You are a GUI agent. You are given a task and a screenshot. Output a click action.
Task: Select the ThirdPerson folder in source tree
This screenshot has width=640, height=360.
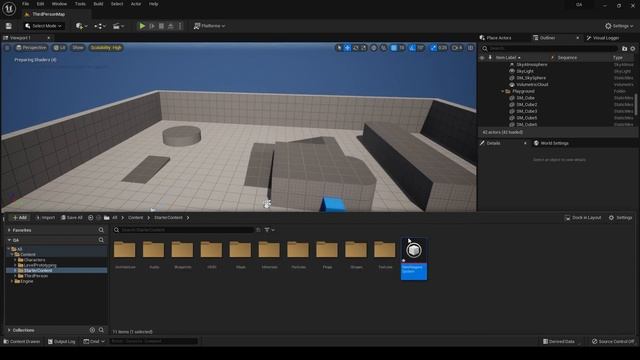tap(36, 276)
